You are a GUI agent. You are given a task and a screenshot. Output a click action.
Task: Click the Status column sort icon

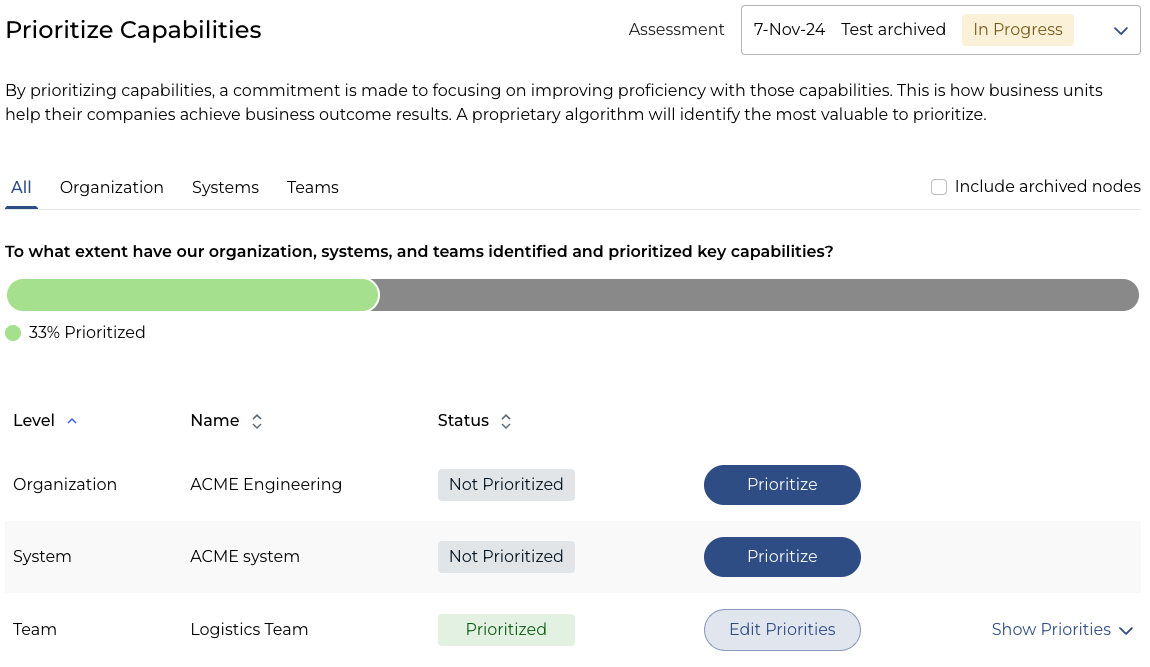tap(506, 421)
